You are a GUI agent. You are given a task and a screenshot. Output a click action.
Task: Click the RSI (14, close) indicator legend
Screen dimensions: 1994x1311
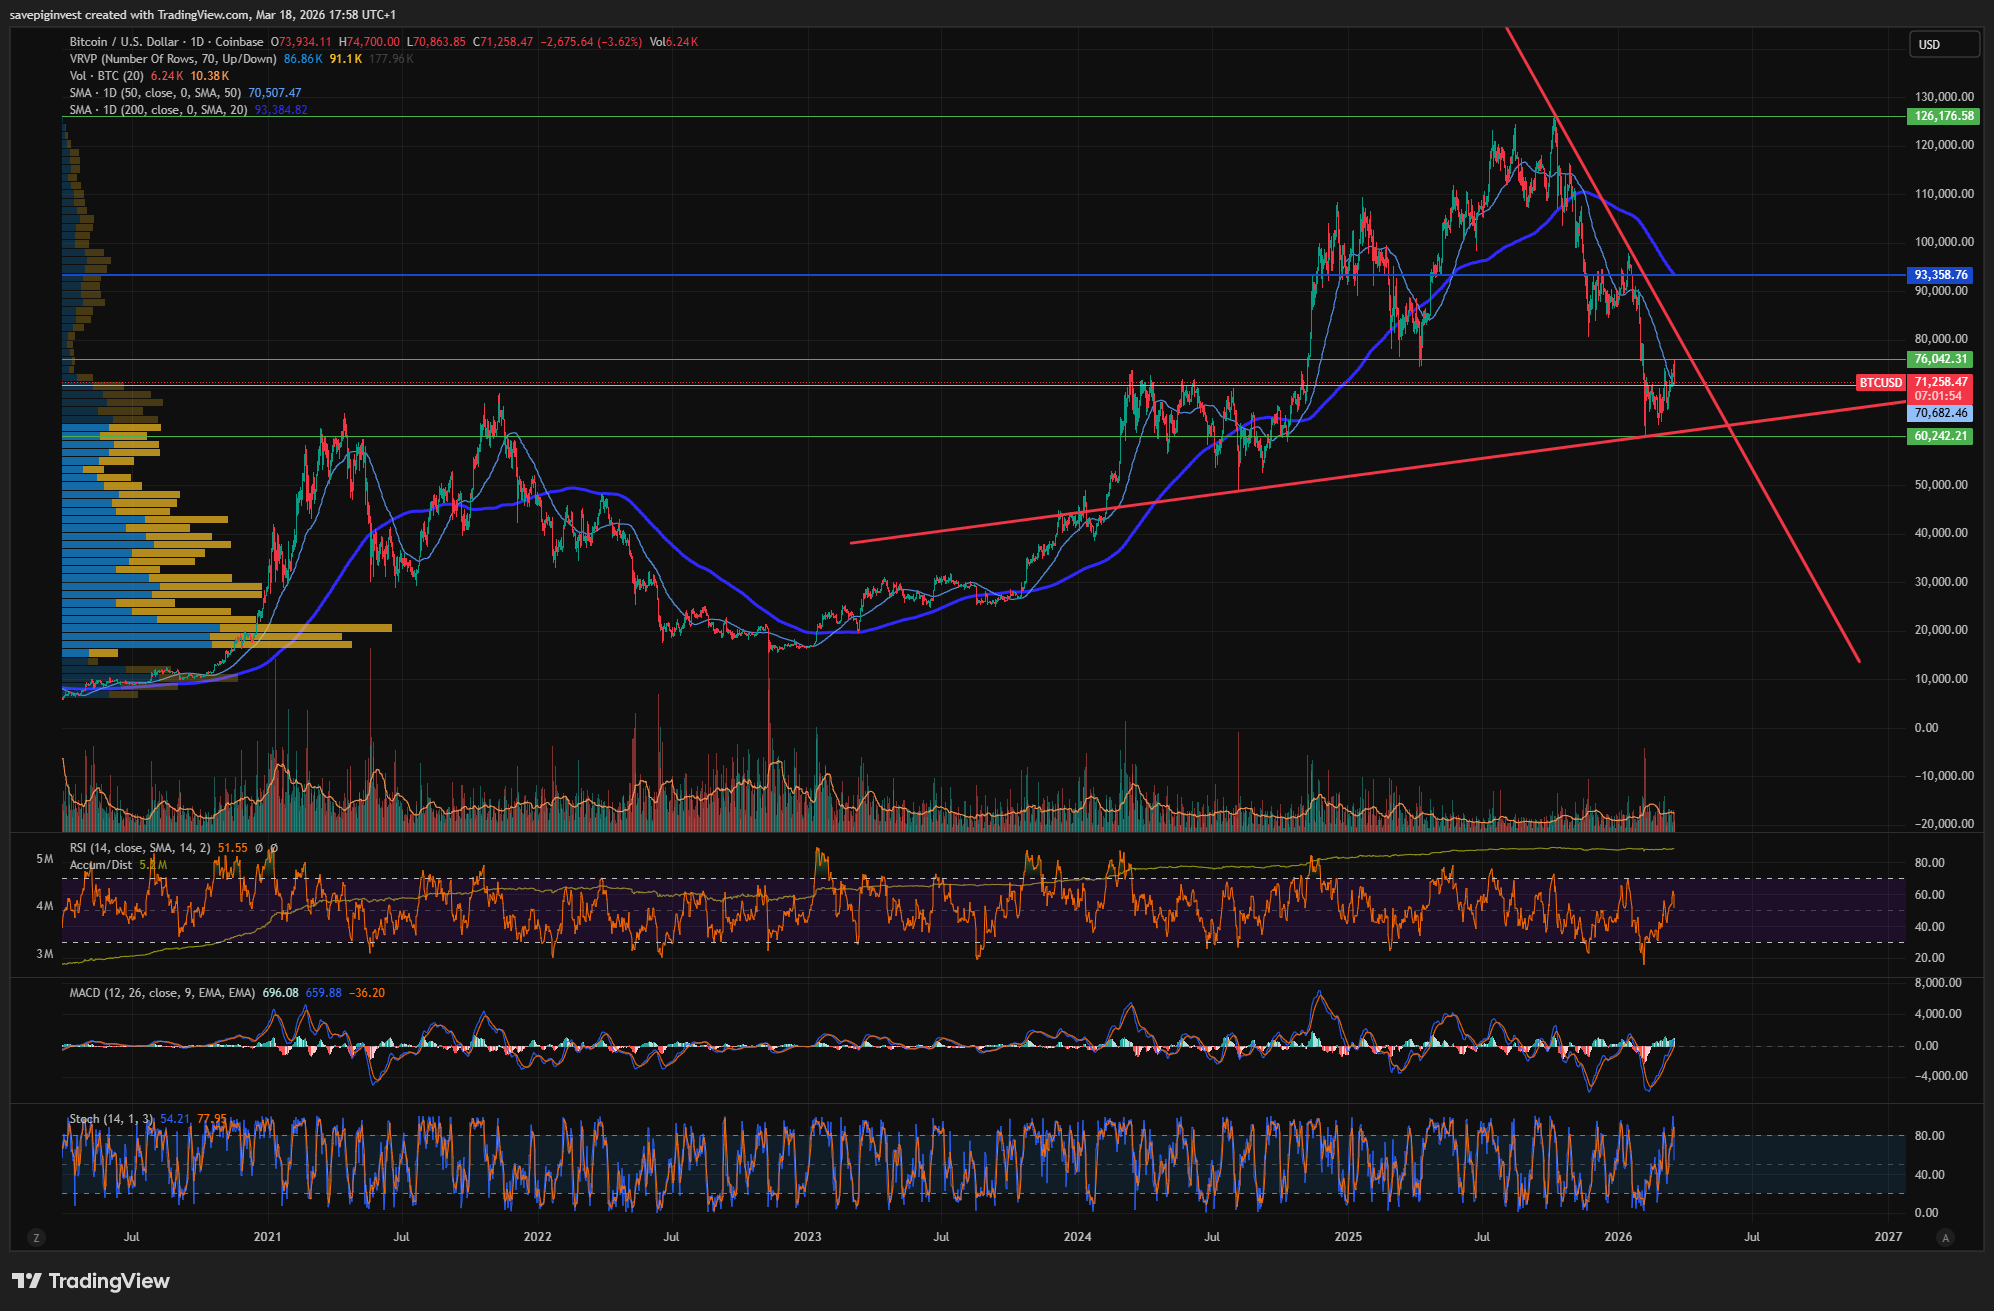point(140,848)
